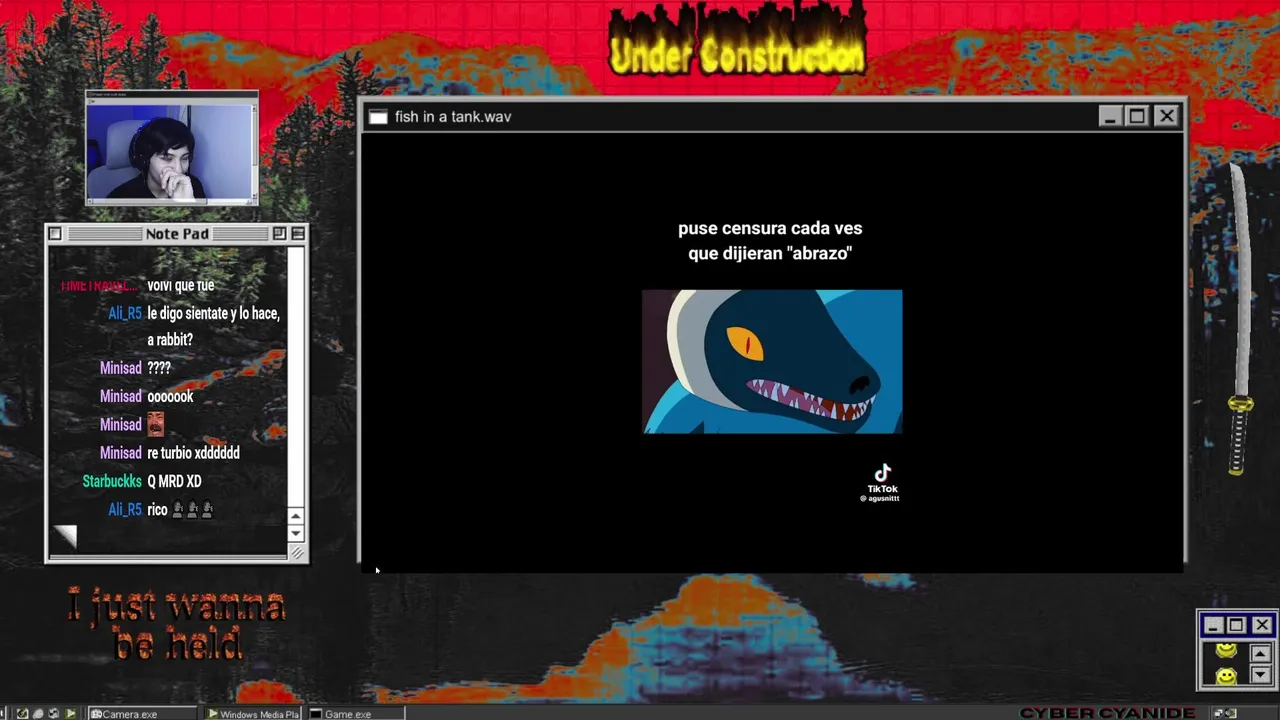
Task: Click the upper smiley face in emoji widget
Action: point(1226,651)
